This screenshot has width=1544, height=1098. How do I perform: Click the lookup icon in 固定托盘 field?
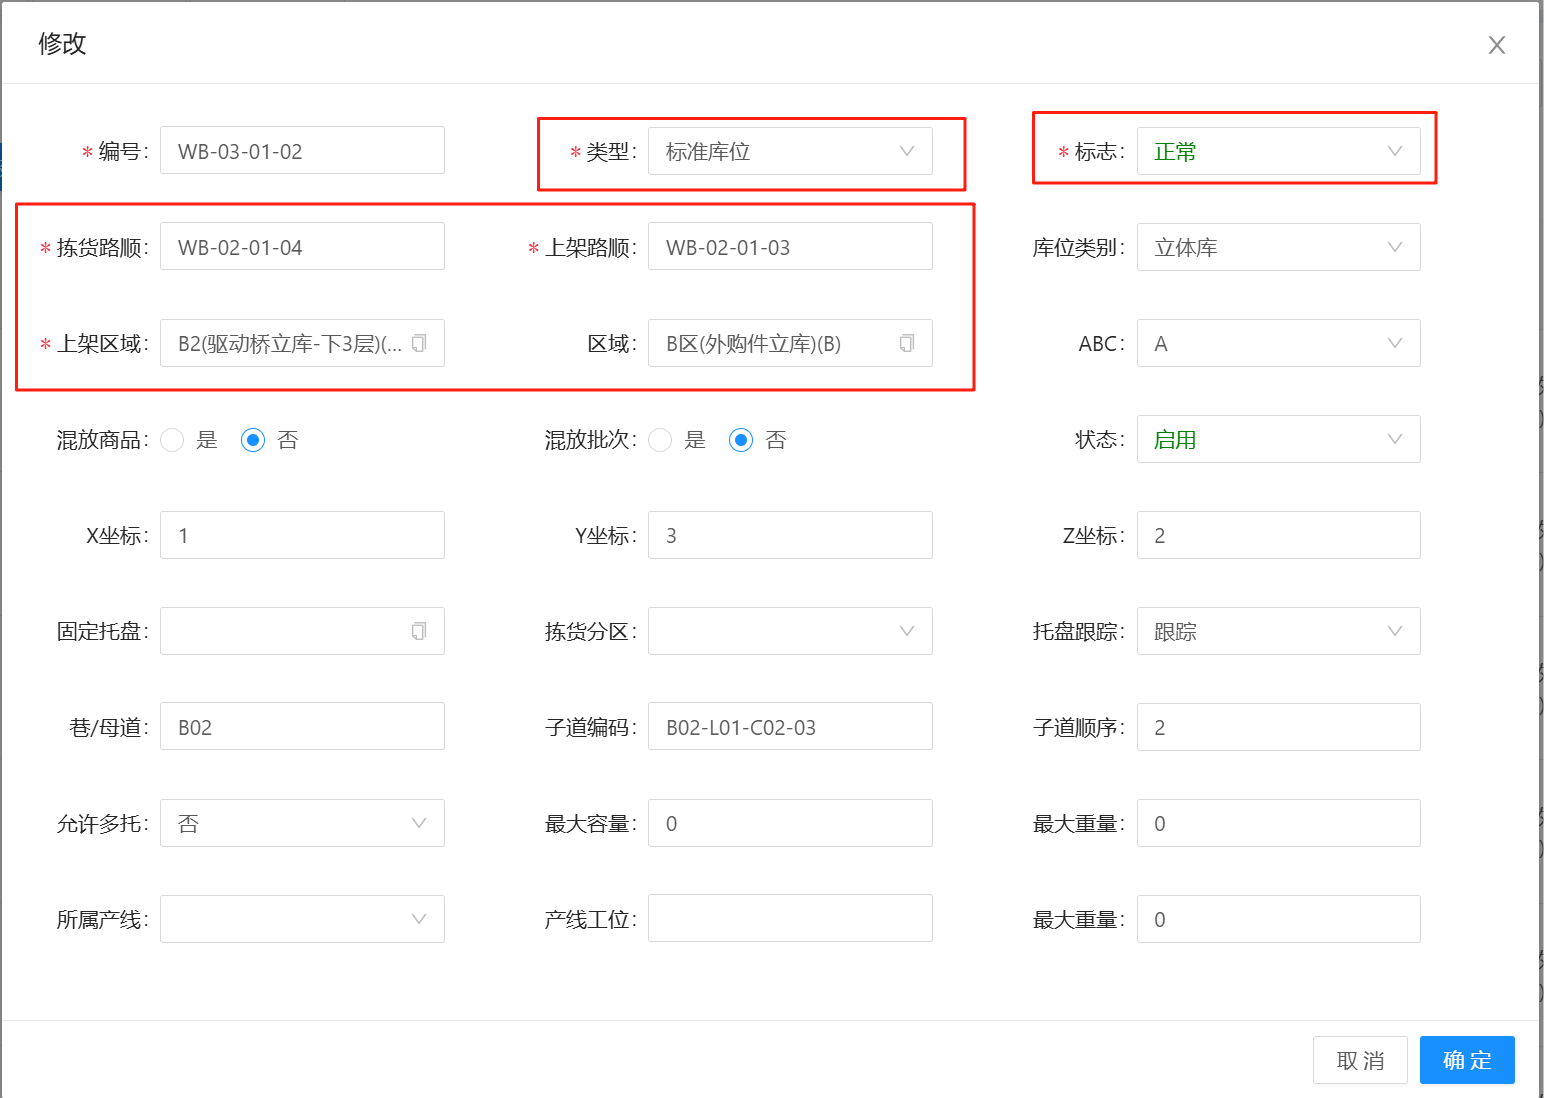click(x=419, y=631)
